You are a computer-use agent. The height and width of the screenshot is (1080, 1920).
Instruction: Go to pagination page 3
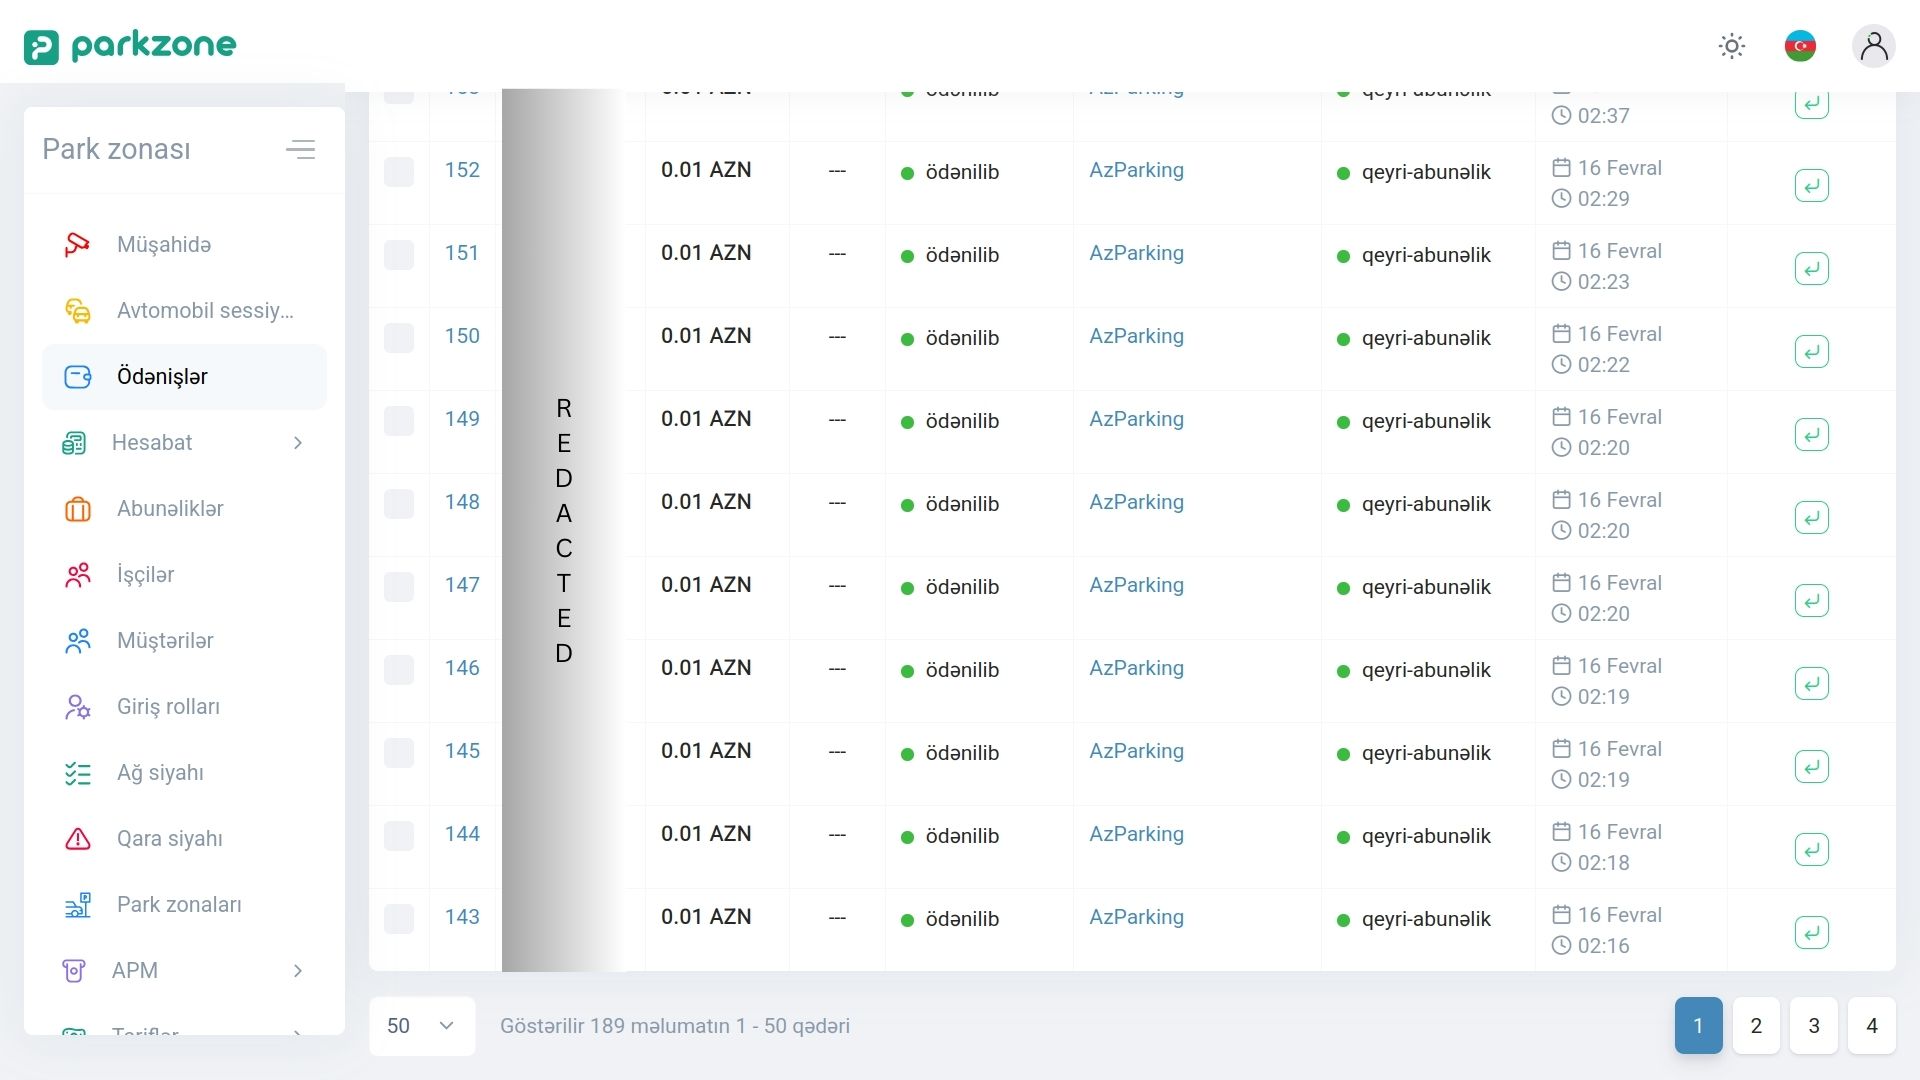pyautogui.click(x=1813, y=1026)
